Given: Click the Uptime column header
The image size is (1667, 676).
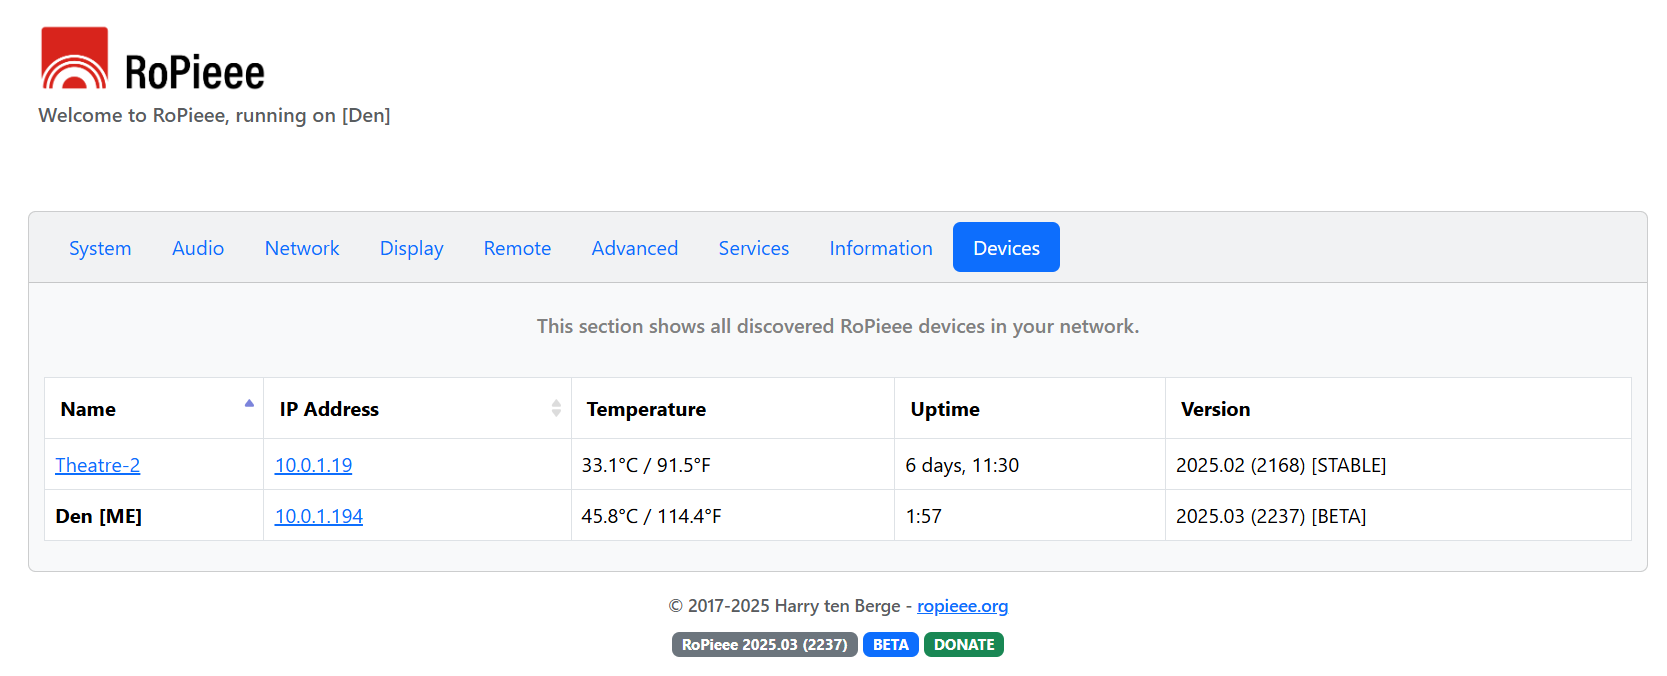Looking at the screenshot, I should coord(1030,408).
